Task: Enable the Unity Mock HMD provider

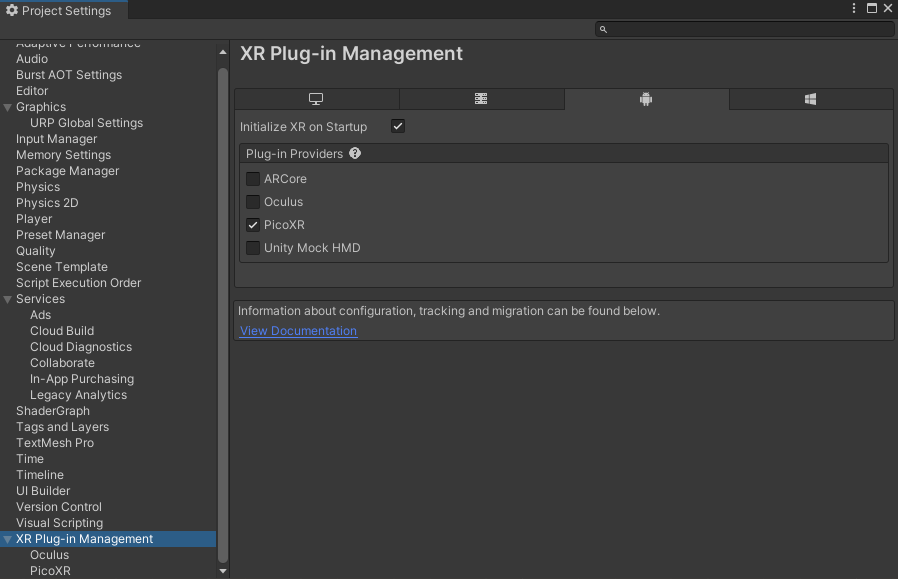Action: click(x=253, y=248)
